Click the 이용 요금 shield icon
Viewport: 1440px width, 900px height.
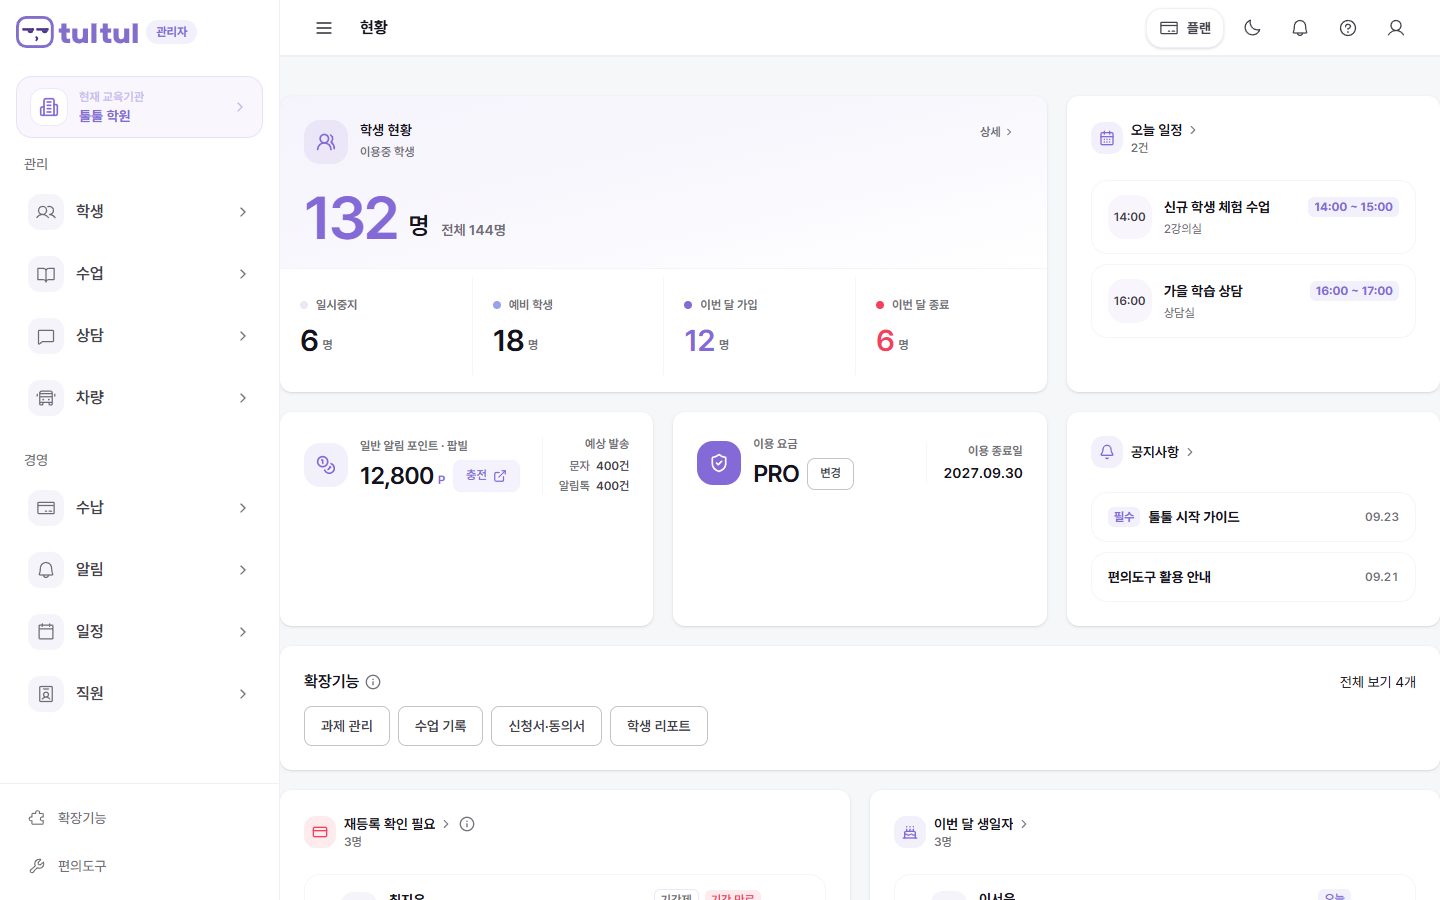pos(719,463)
